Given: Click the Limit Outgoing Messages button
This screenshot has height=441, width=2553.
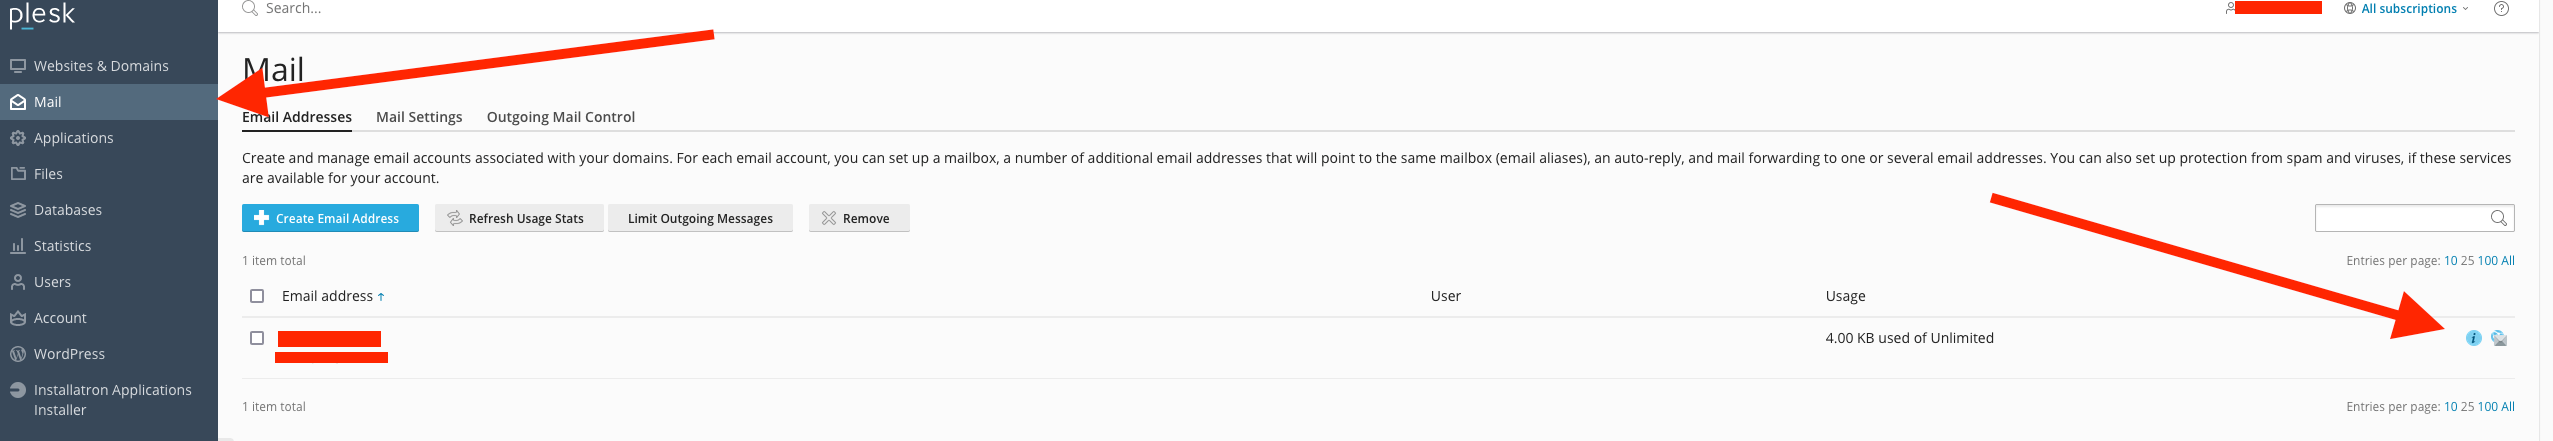Looking at the screenshot, I should tap(700, 218).
